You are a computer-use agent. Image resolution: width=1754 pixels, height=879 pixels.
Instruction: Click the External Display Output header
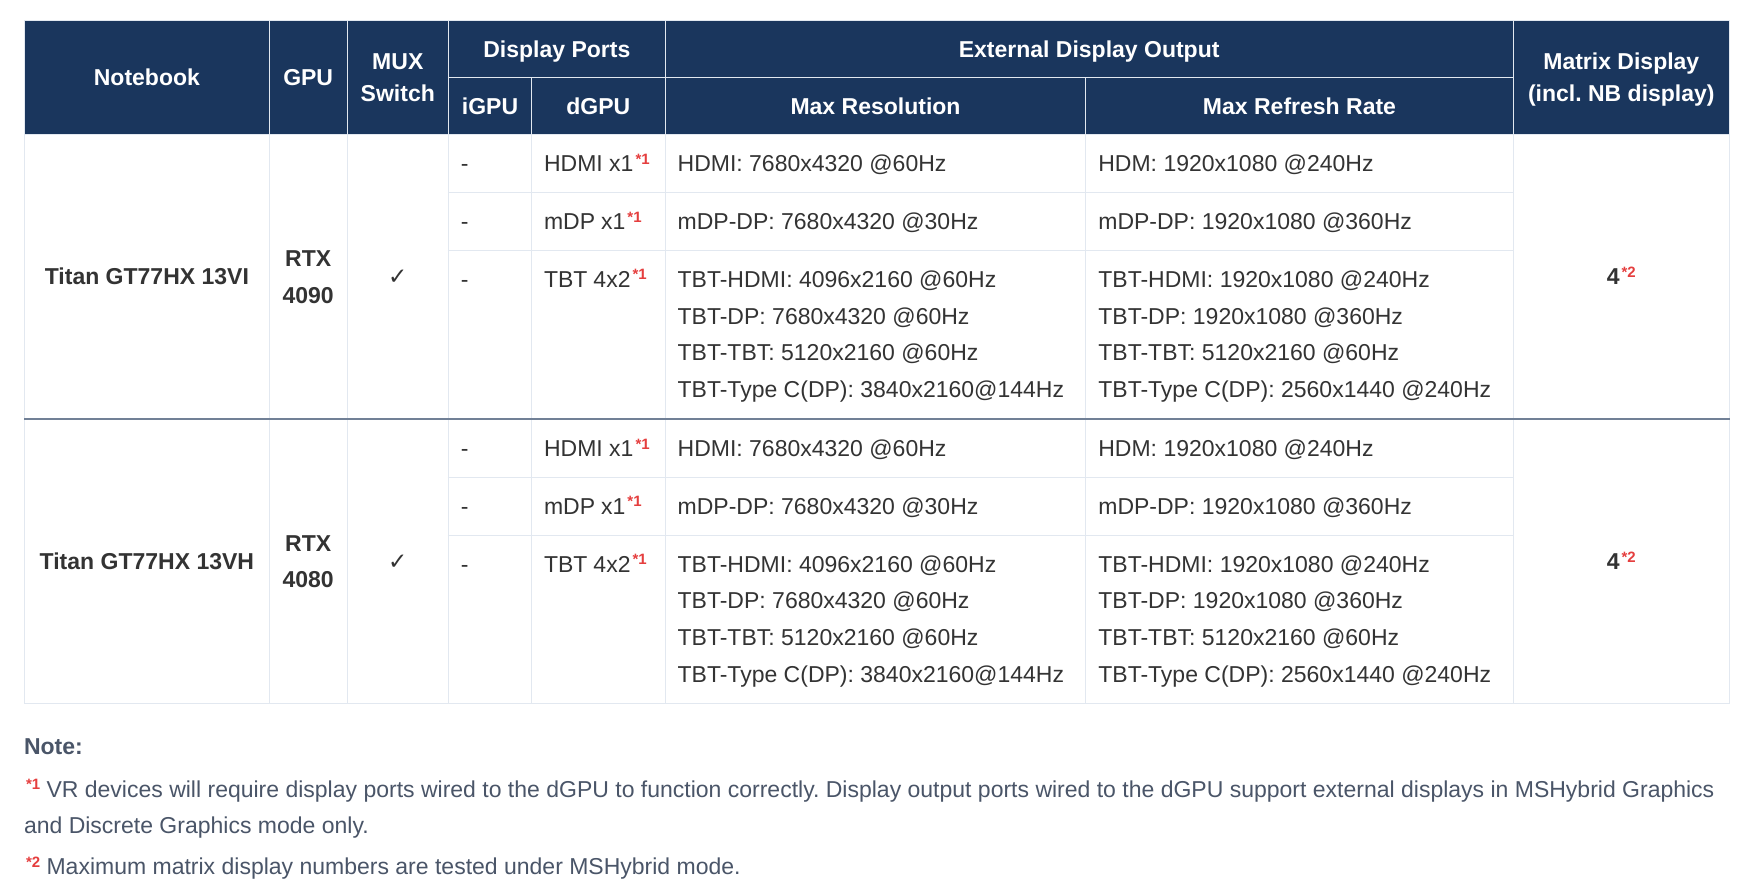click(1088, 49)
